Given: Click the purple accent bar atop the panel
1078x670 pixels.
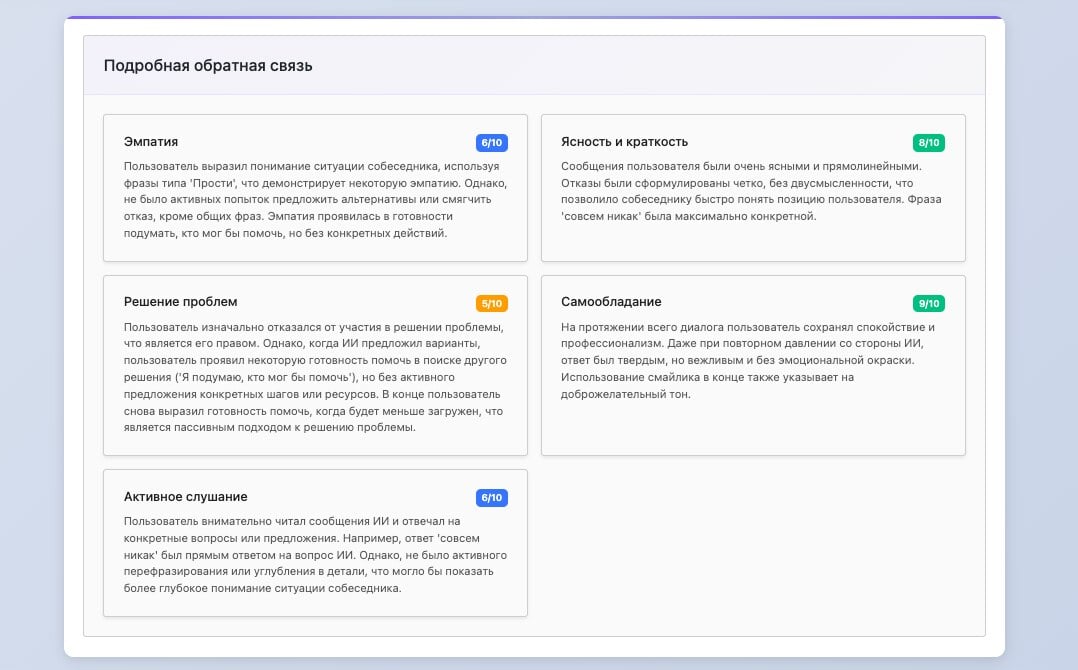Looking at the screenshot, I should click(x=534, y=17).
